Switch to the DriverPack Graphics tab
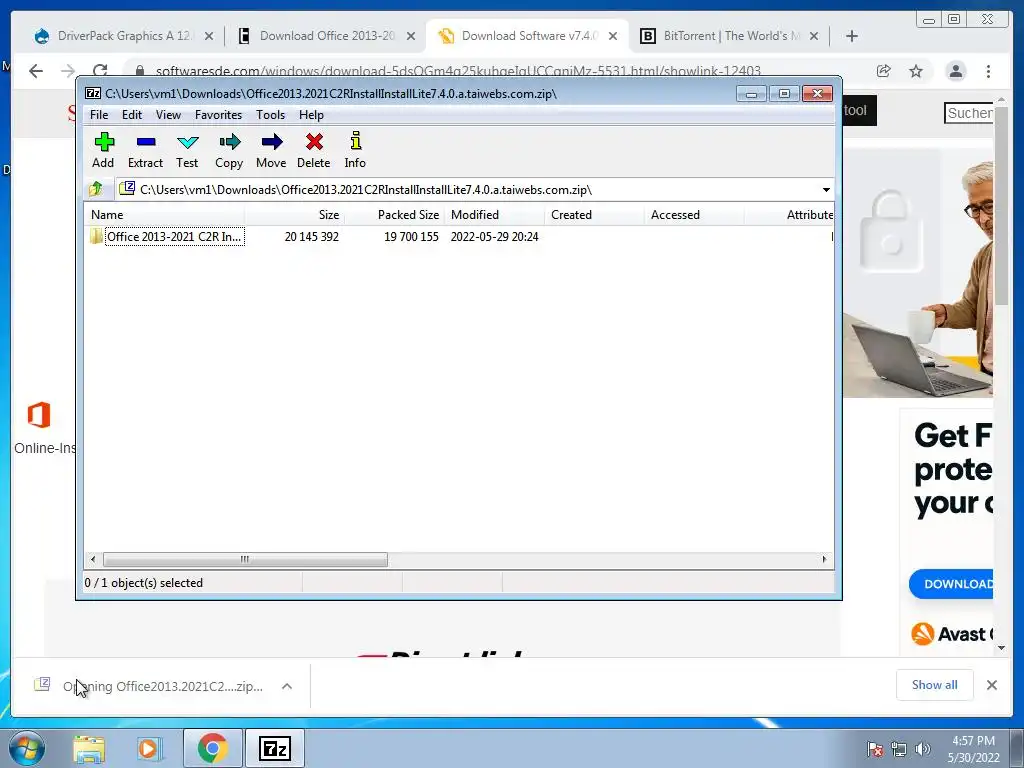Image resolution: width=1024 pixels, height=768 pixels. pyautogui.click(x=123, y=36)
